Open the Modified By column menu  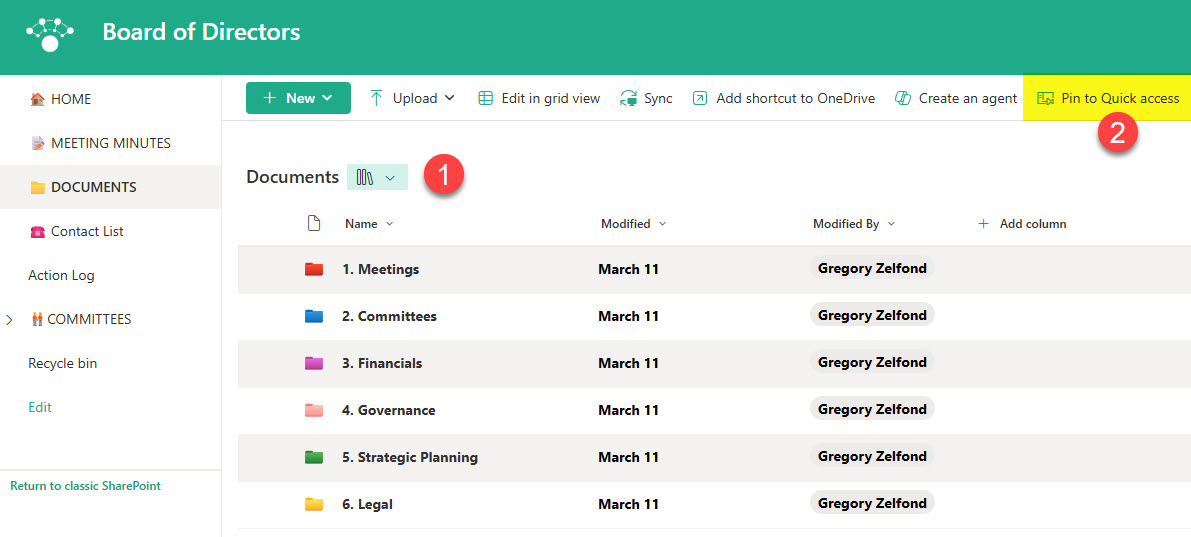click(853, 224)
